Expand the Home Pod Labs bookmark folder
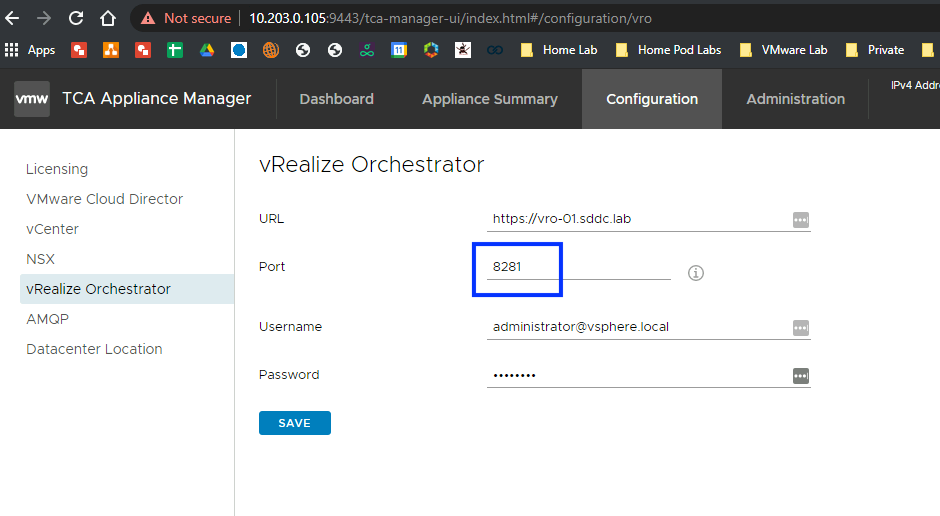This screenshot has width=940, height=516. (668, 50)
